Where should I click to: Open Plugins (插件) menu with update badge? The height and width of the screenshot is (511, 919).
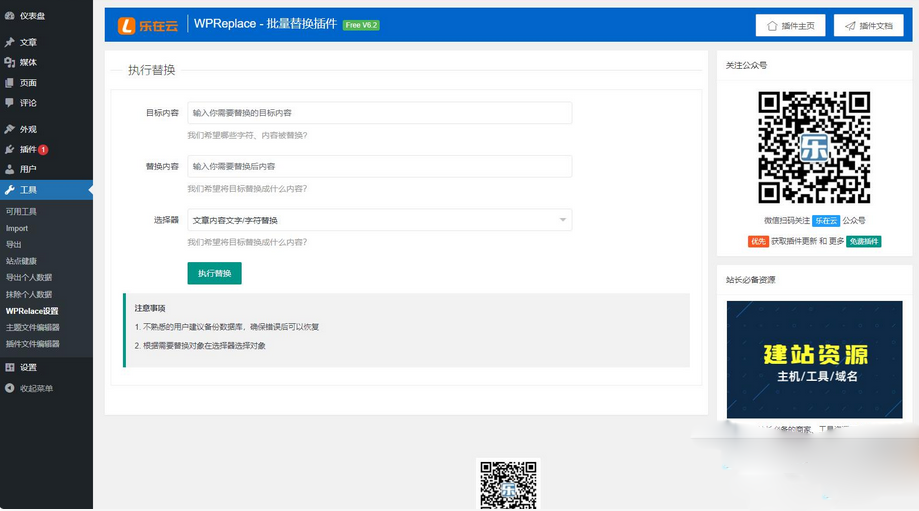tap(28, 149)
